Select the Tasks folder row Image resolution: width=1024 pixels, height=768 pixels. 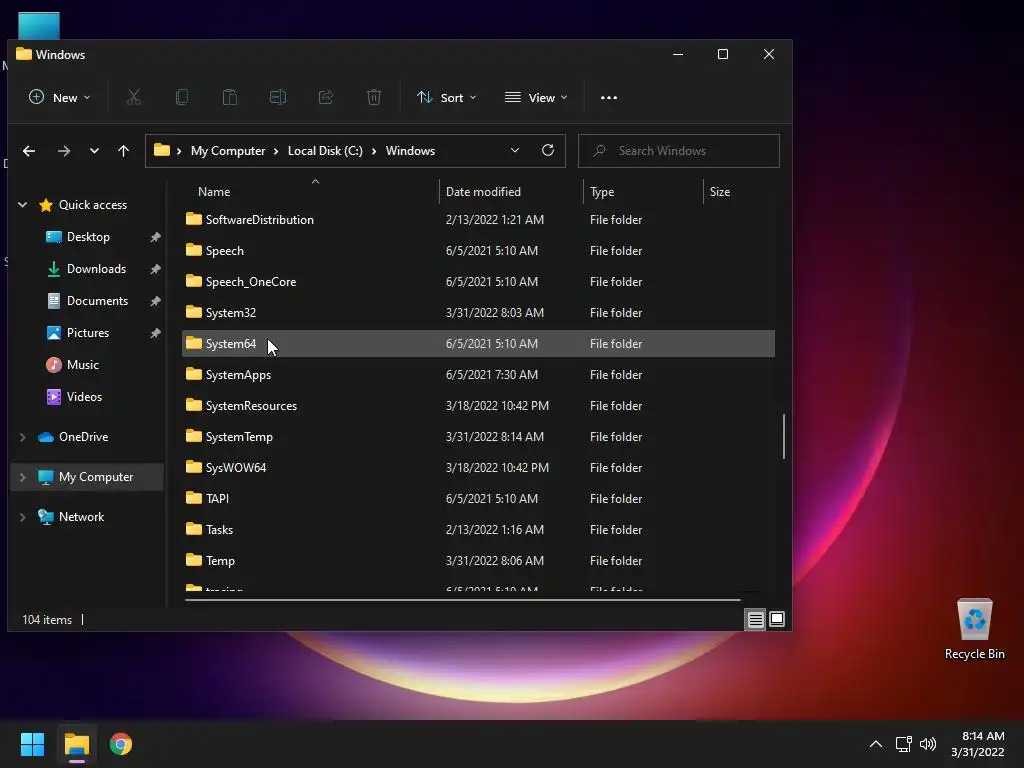tap(478, 530)
